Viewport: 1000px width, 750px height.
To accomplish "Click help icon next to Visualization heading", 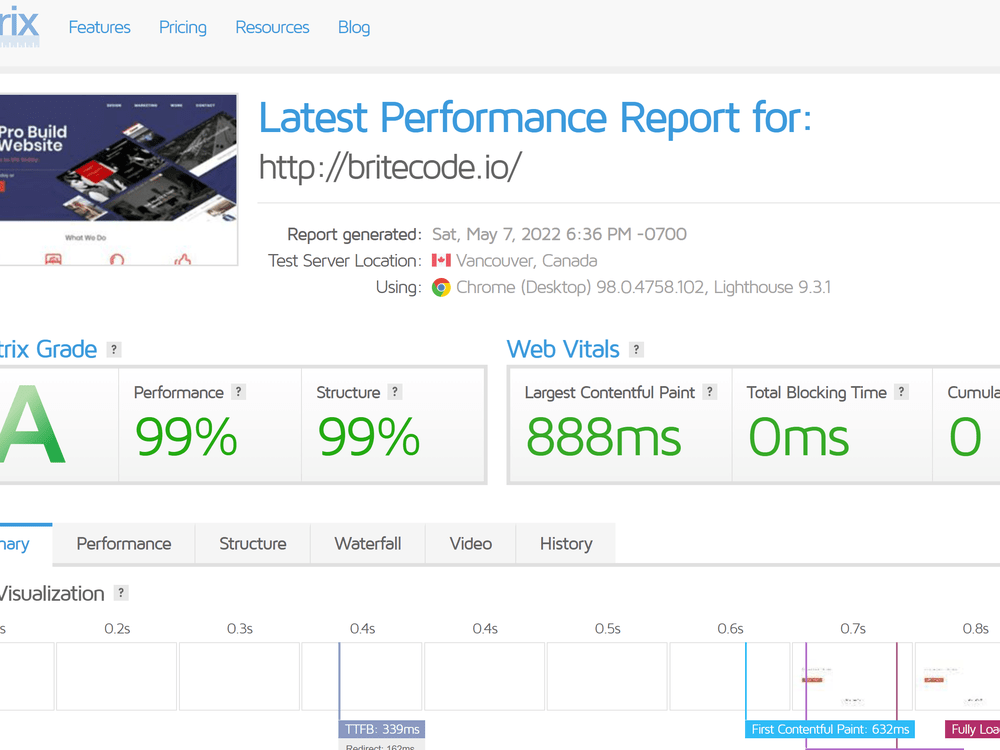I will 121,592.
